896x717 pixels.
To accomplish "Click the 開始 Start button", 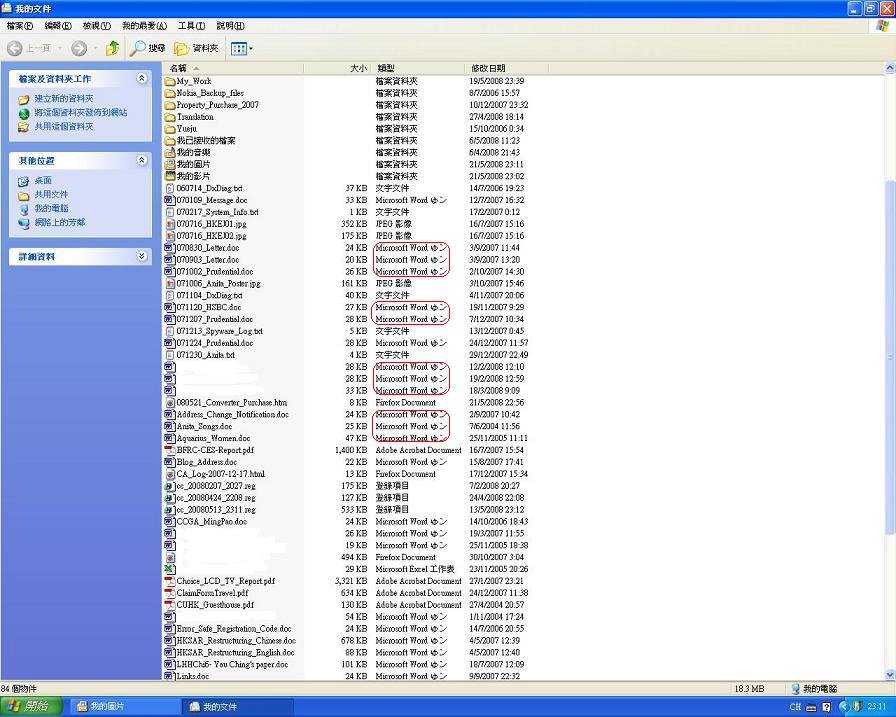I will [31, 707].
